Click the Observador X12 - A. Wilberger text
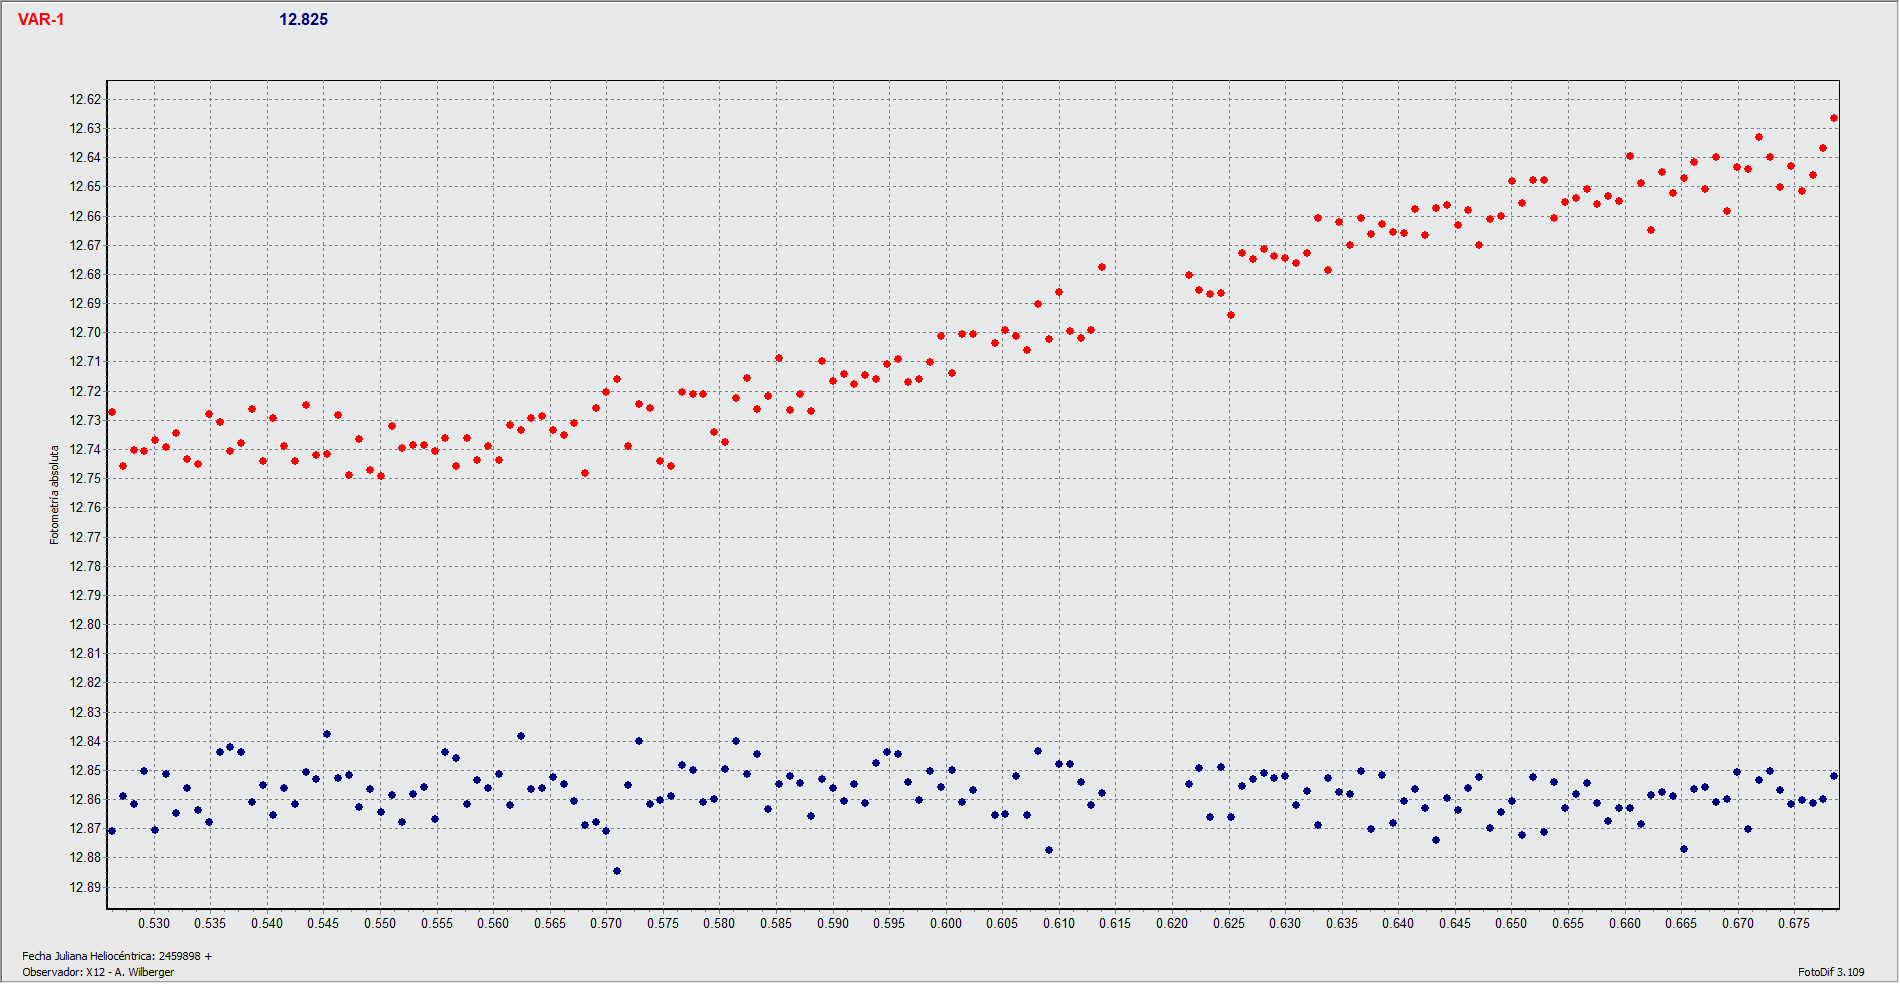Screen dimensions: 1900x984 pos(98,972)
